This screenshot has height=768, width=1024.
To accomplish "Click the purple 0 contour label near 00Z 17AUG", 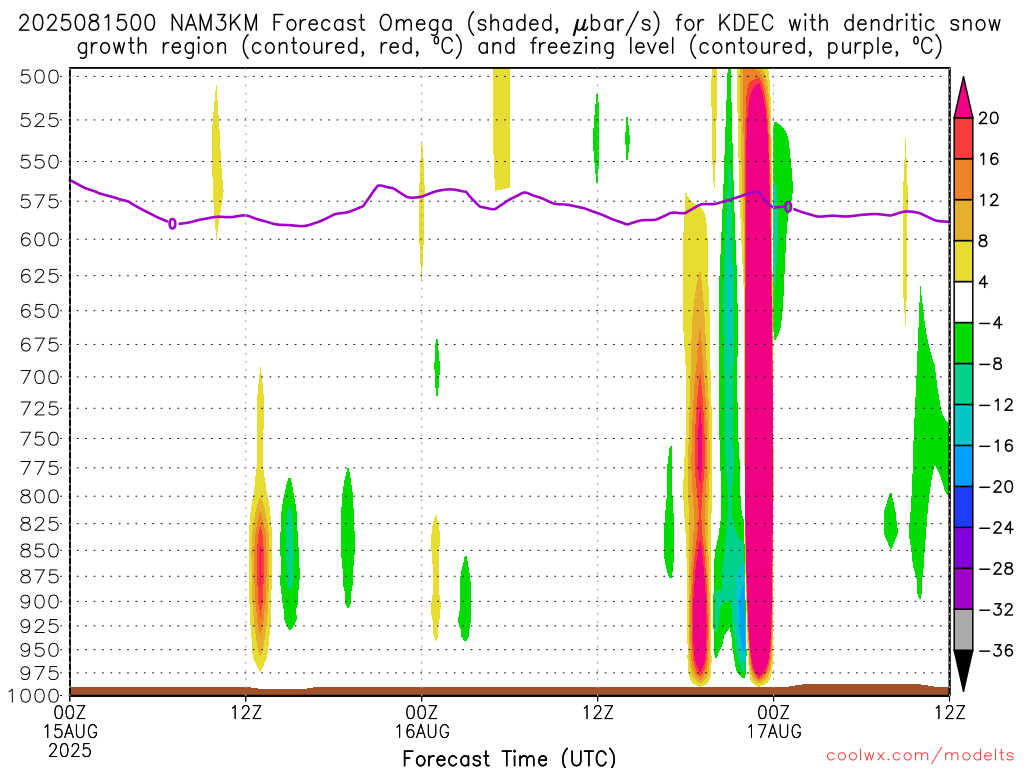I will coord(788,207).
